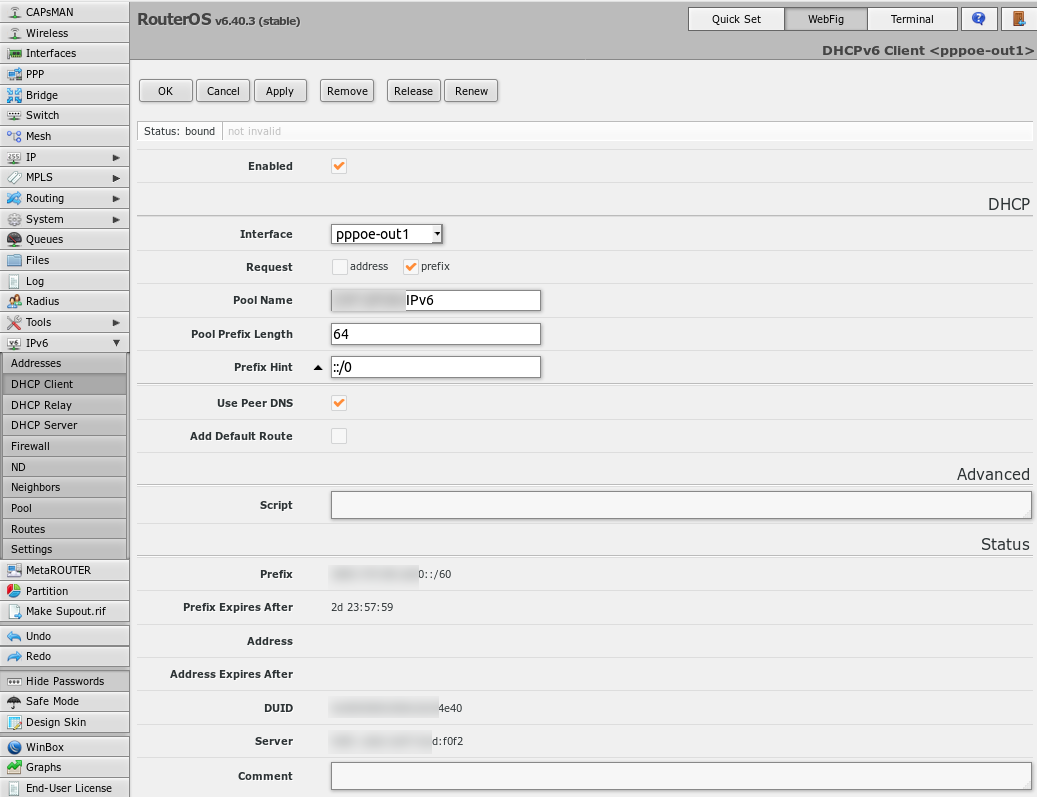Click the Cancel button
1037x797 pixels.
[223, 91]
